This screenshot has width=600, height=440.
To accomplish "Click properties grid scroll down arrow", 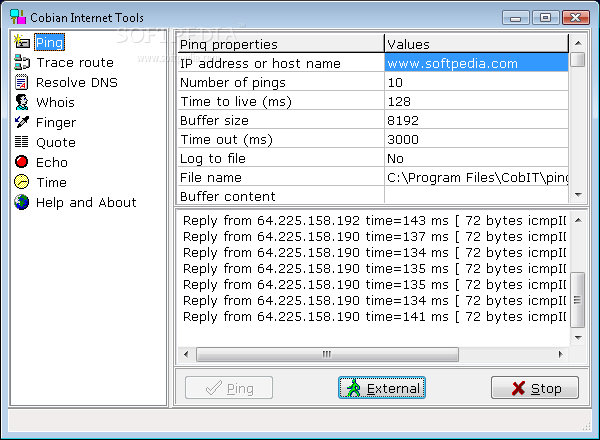I will [578, 195].
